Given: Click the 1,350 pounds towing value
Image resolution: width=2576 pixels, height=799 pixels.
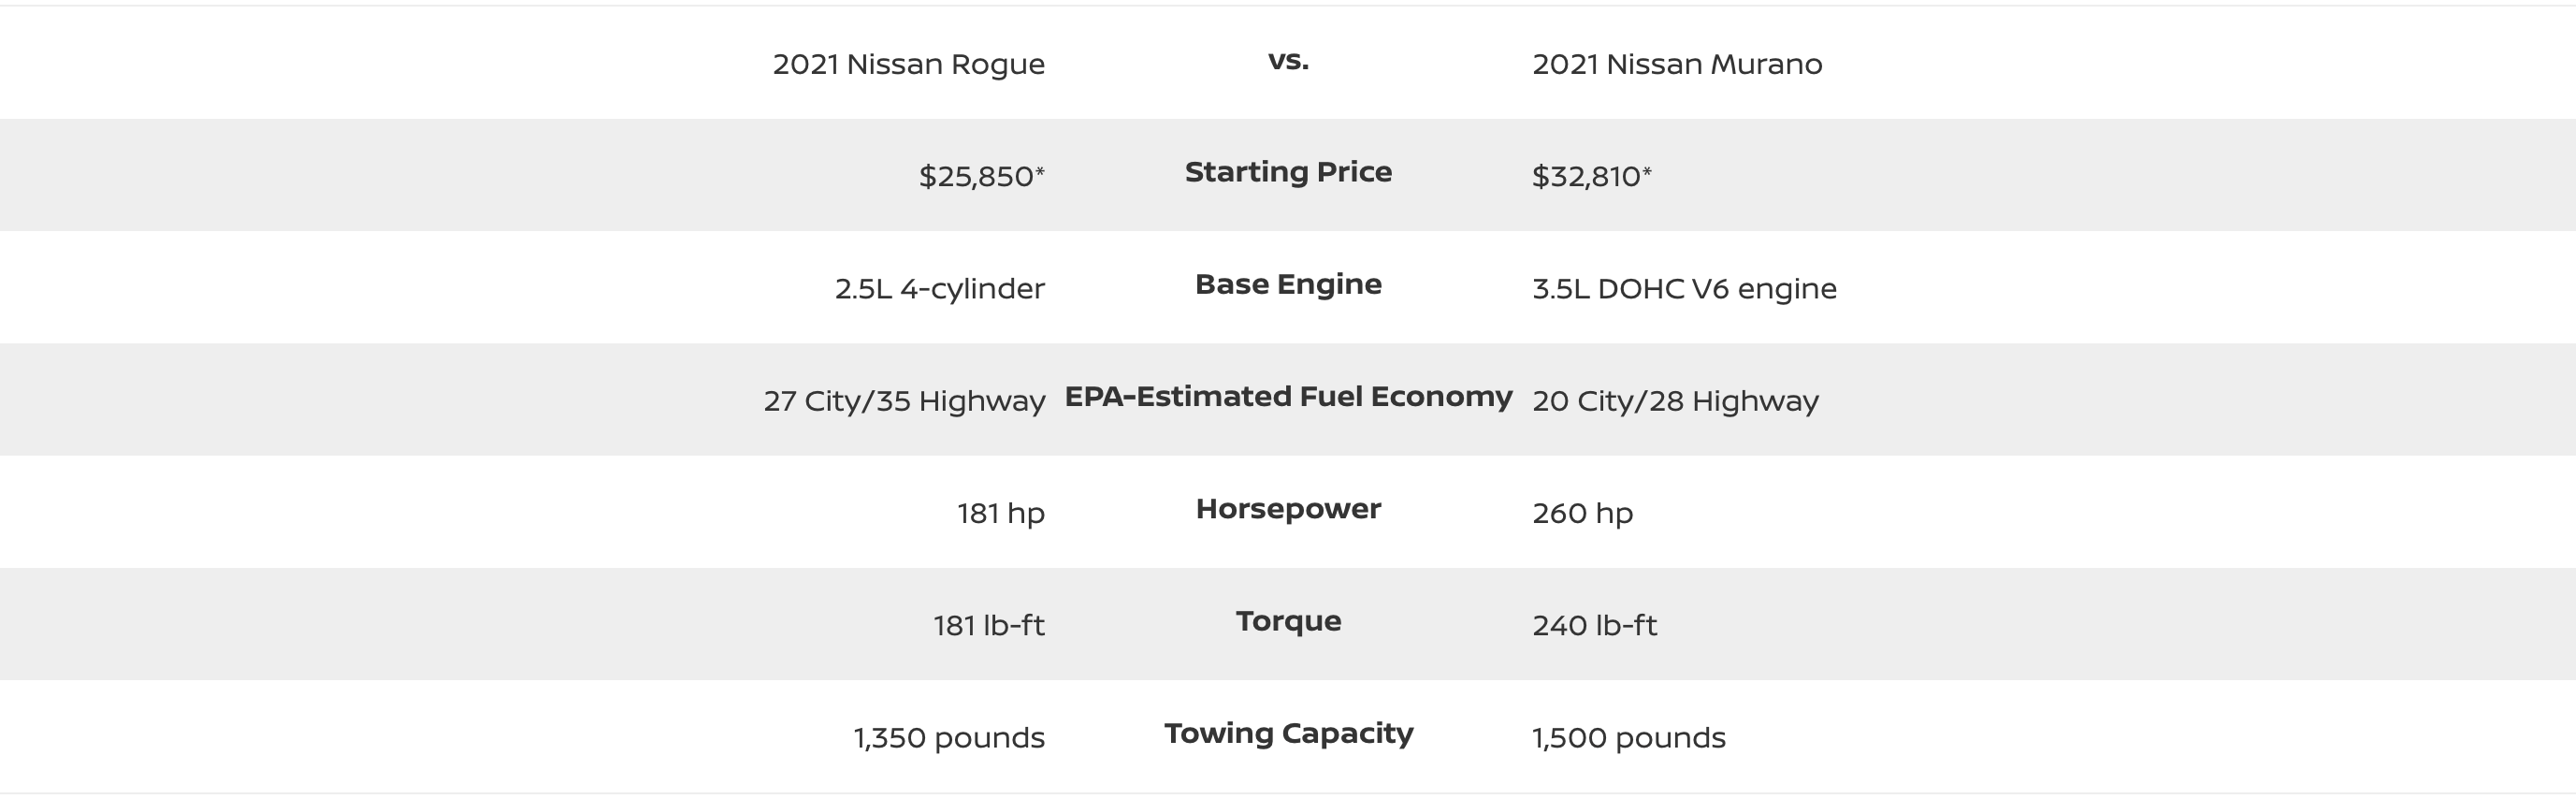Looking at the screenshot, I should [x=949, y=738].
